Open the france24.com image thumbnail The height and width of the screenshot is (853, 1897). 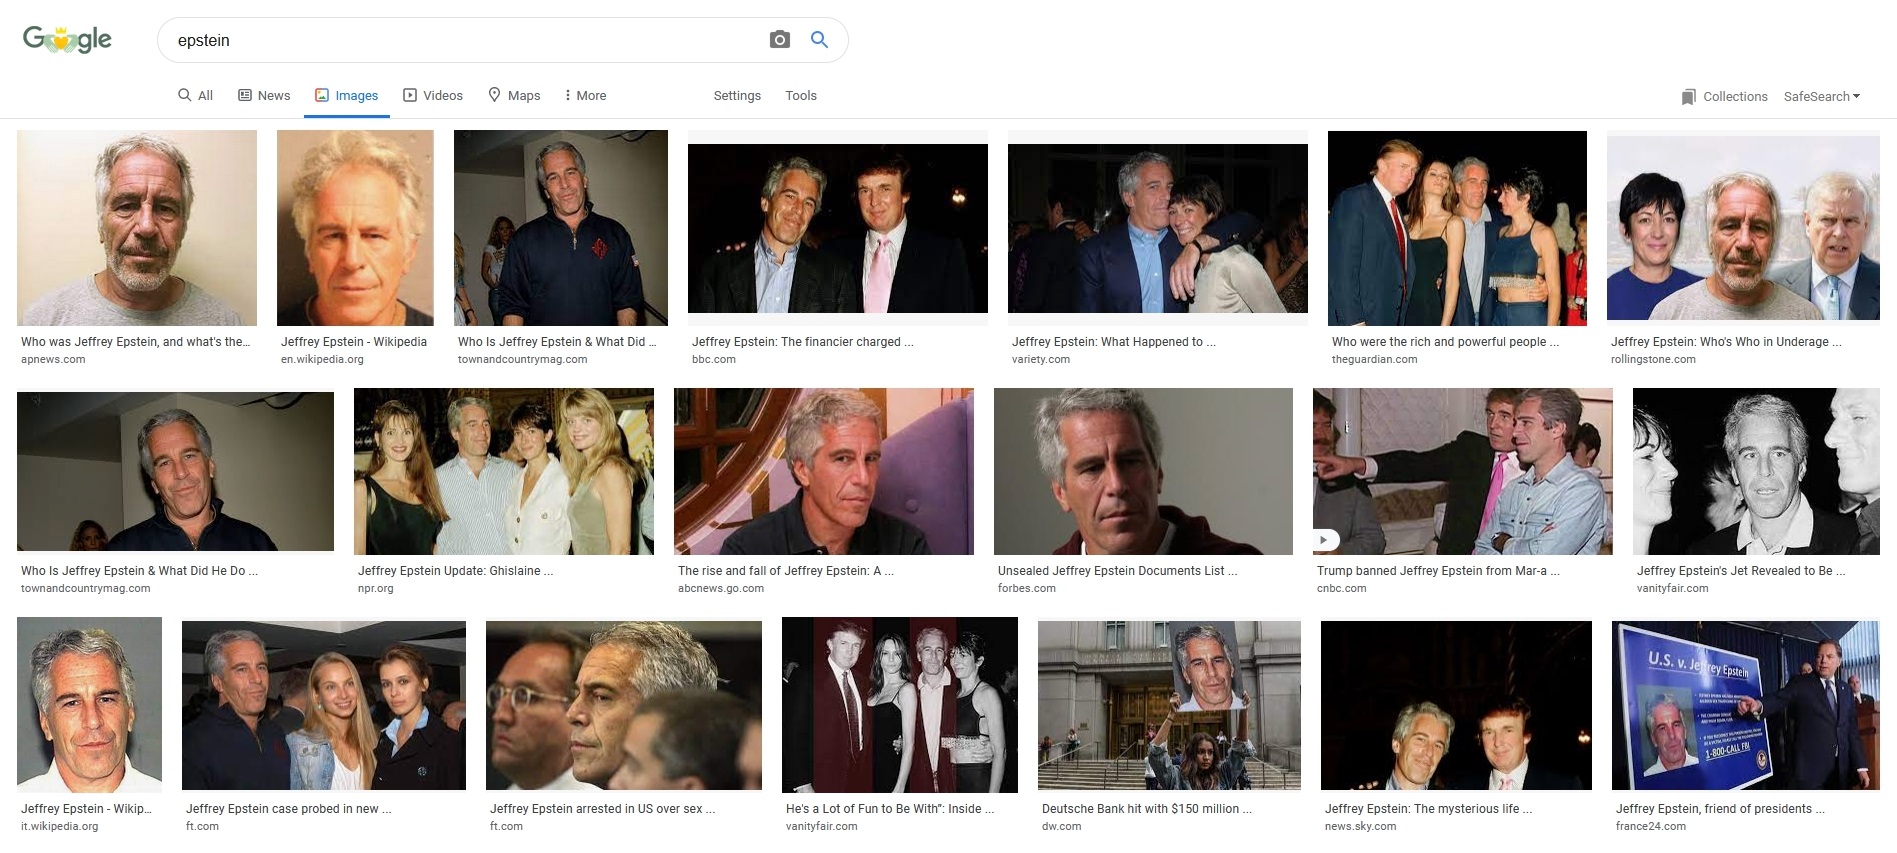tap(1746, 705)
